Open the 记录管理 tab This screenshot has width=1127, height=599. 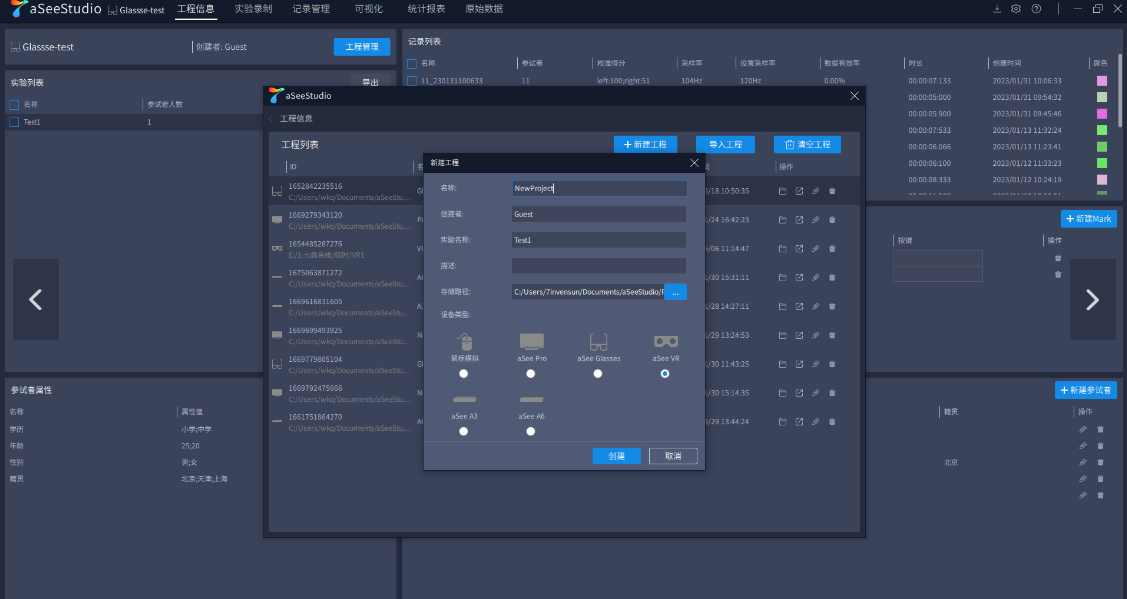(311, 9)
